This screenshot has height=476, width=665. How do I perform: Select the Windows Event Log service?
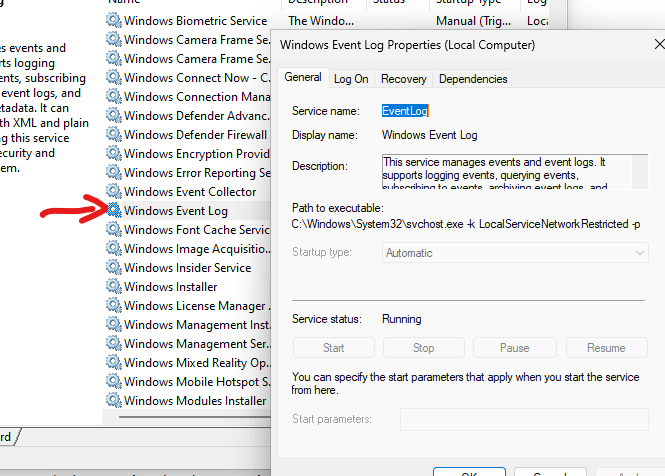(187, 210)
